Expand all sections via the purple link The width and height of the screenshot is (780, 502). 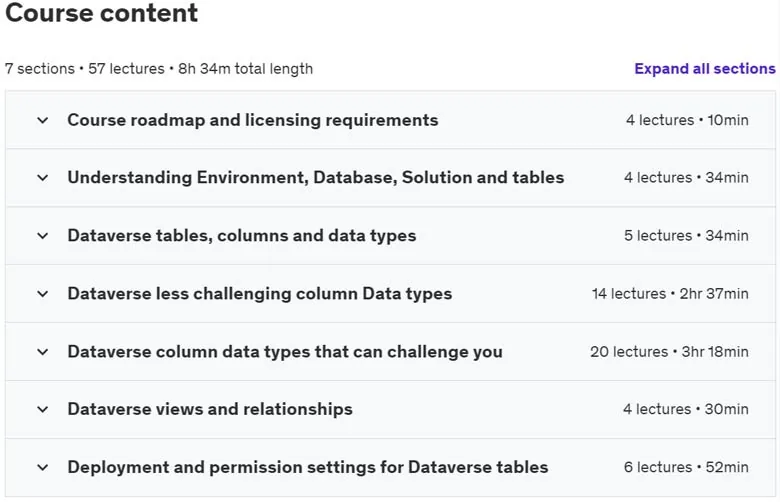(704, 69)
